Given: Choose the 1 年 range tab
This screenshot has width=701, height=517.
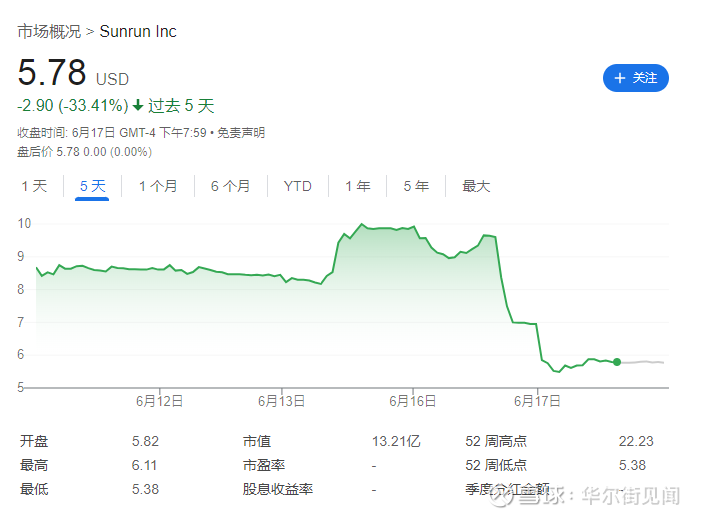Looking at the screenshot, I should 358,186.
